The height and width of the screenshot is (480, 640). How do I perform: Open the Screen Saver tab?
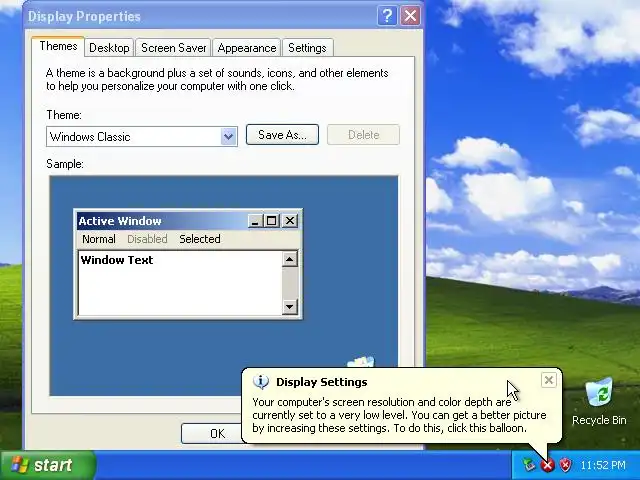click(x=173, y=48)
